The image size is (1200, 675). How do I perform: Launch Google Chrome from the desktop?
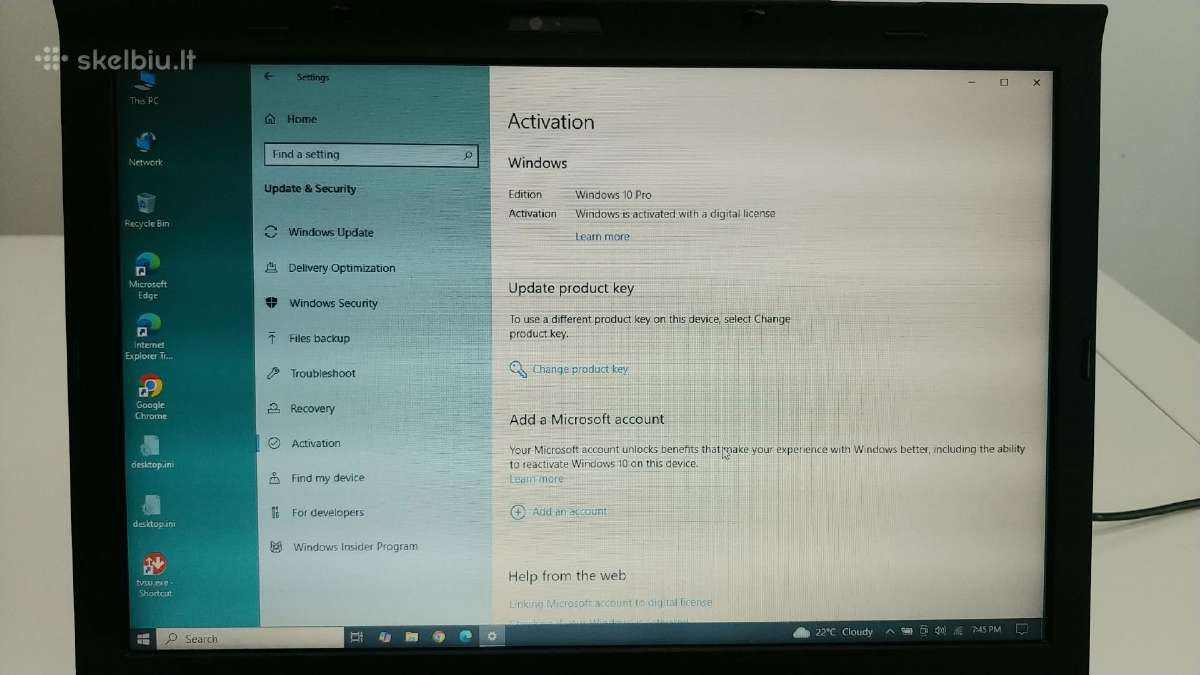(x=150, y=397)
